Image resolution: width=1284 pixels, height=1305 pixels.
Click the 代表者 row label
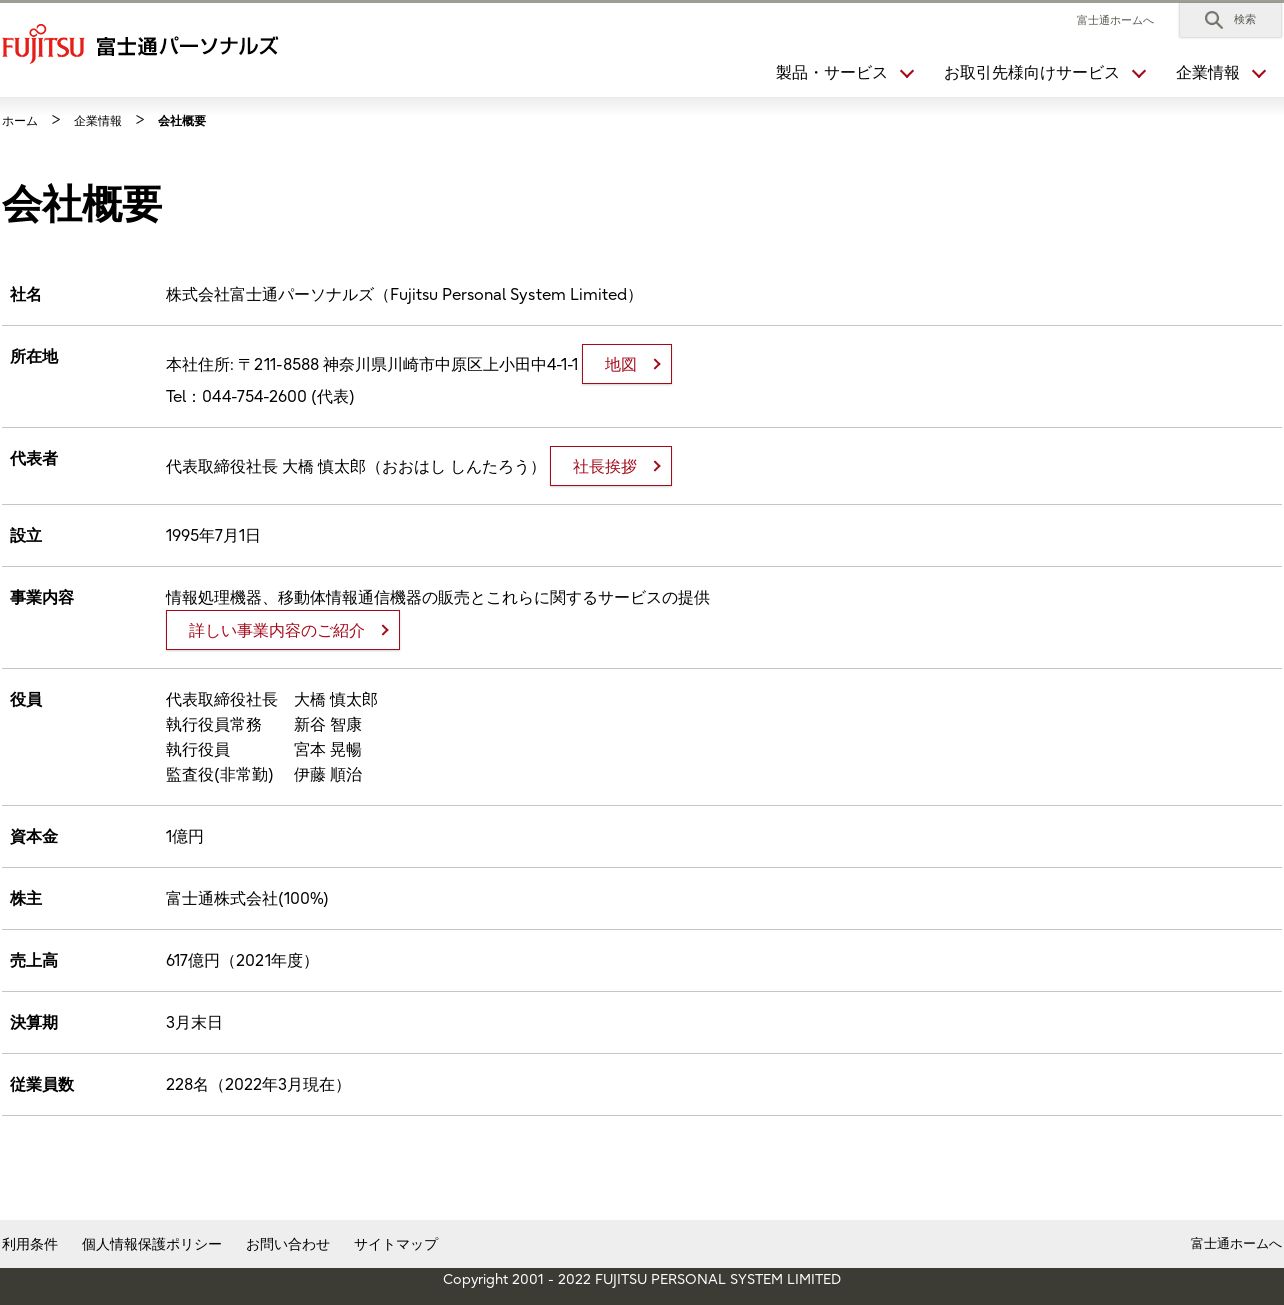click(x=34, y=458)
